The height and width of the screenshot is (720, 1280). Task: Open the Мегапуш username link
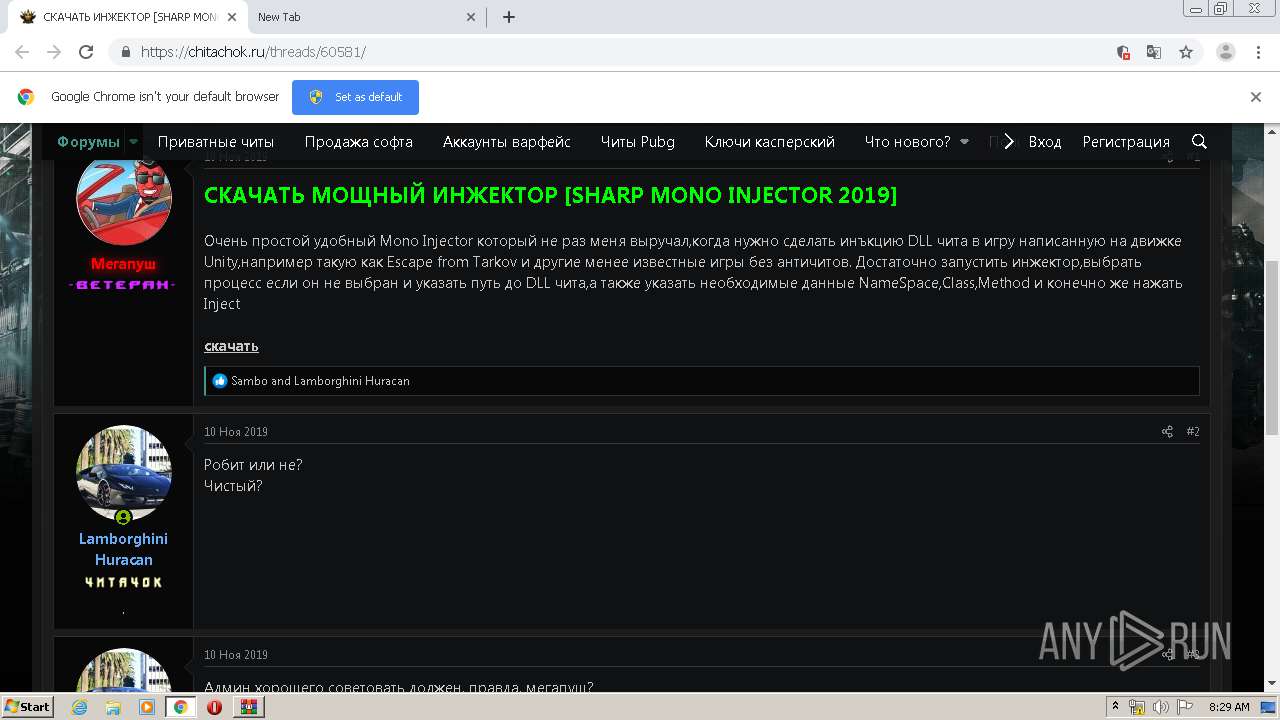point(123,264)
